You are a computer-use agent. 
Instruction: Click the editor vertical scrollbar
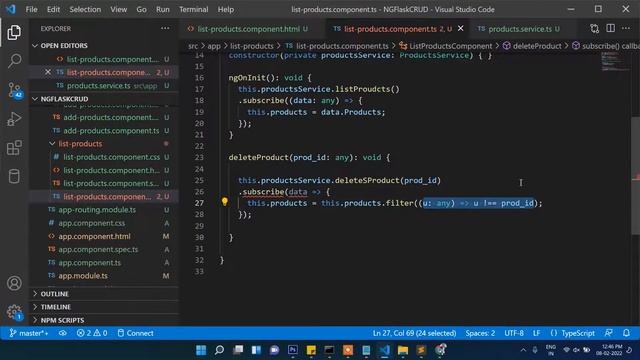(x=636, y=176)
